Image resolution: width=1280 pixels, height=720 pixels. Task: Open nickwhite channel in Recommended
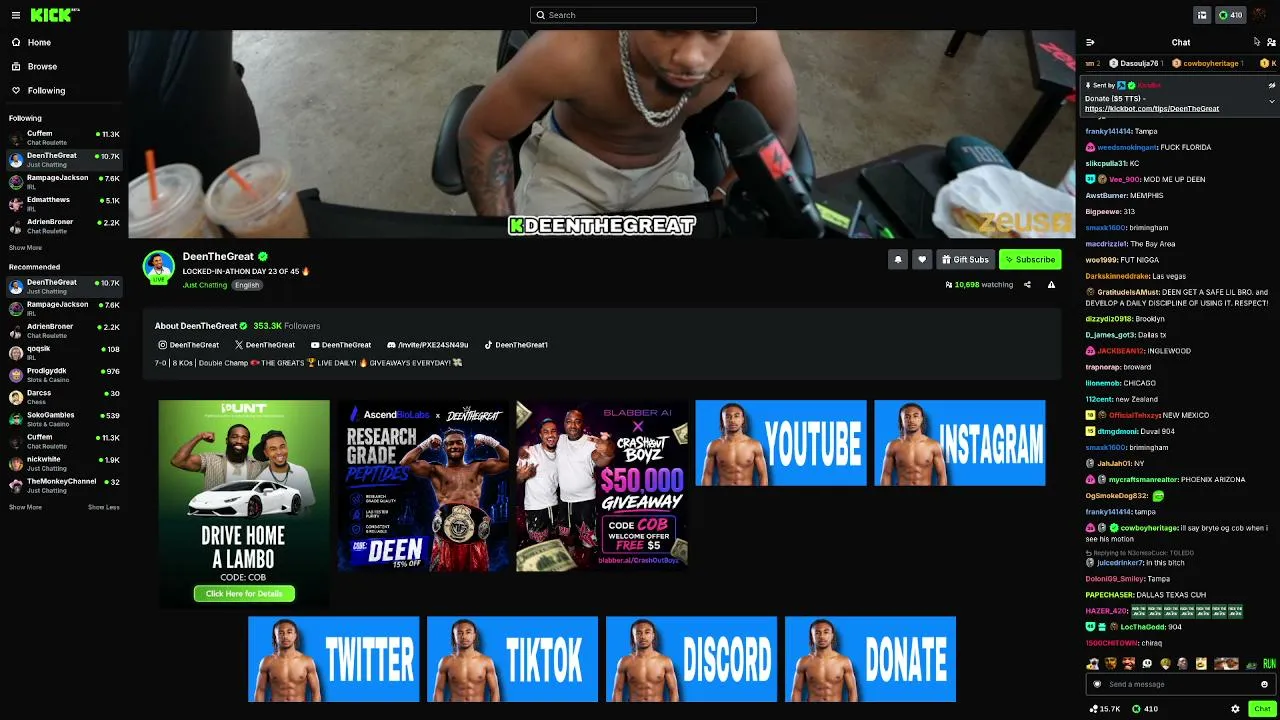[64, 463]
